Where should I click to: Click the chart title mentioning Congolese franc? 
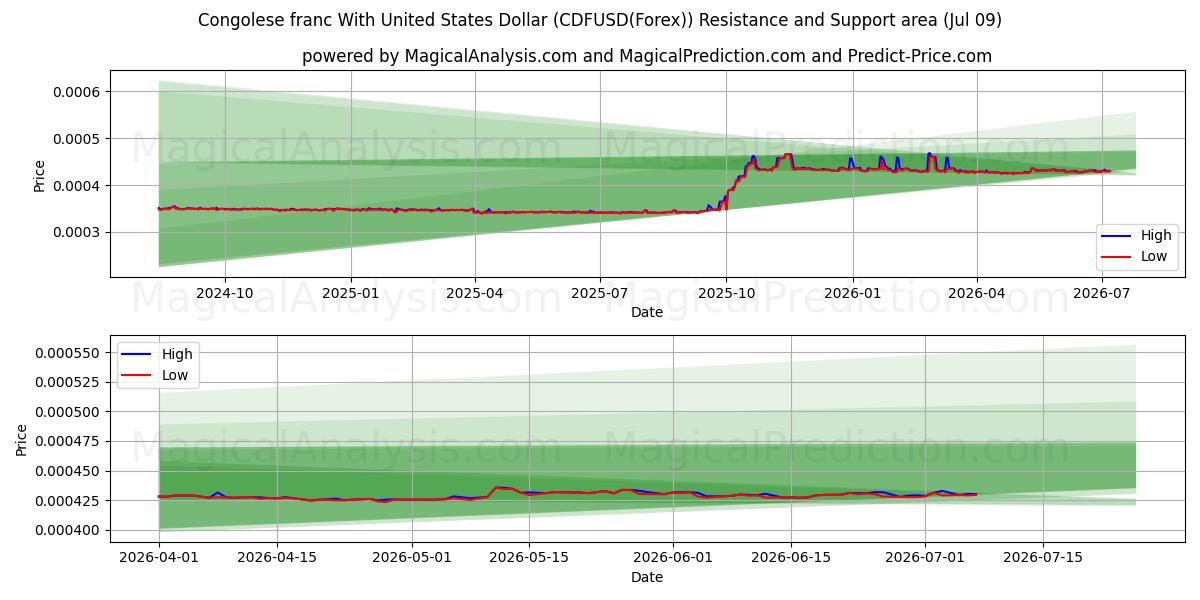point(600,20)
